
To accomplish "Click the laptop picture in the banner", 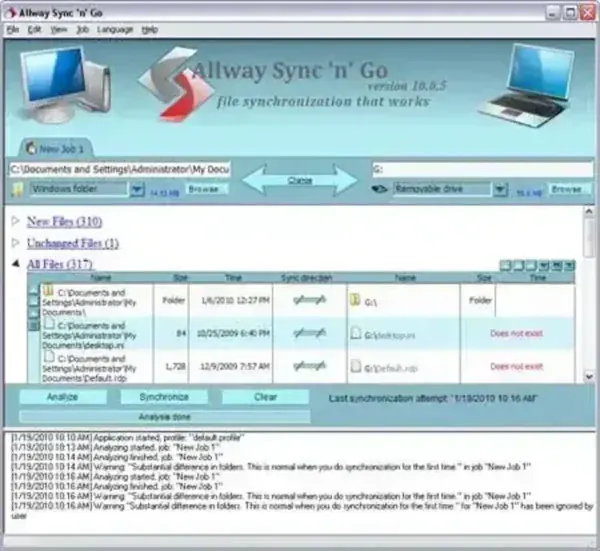I will tap(526, 85).
